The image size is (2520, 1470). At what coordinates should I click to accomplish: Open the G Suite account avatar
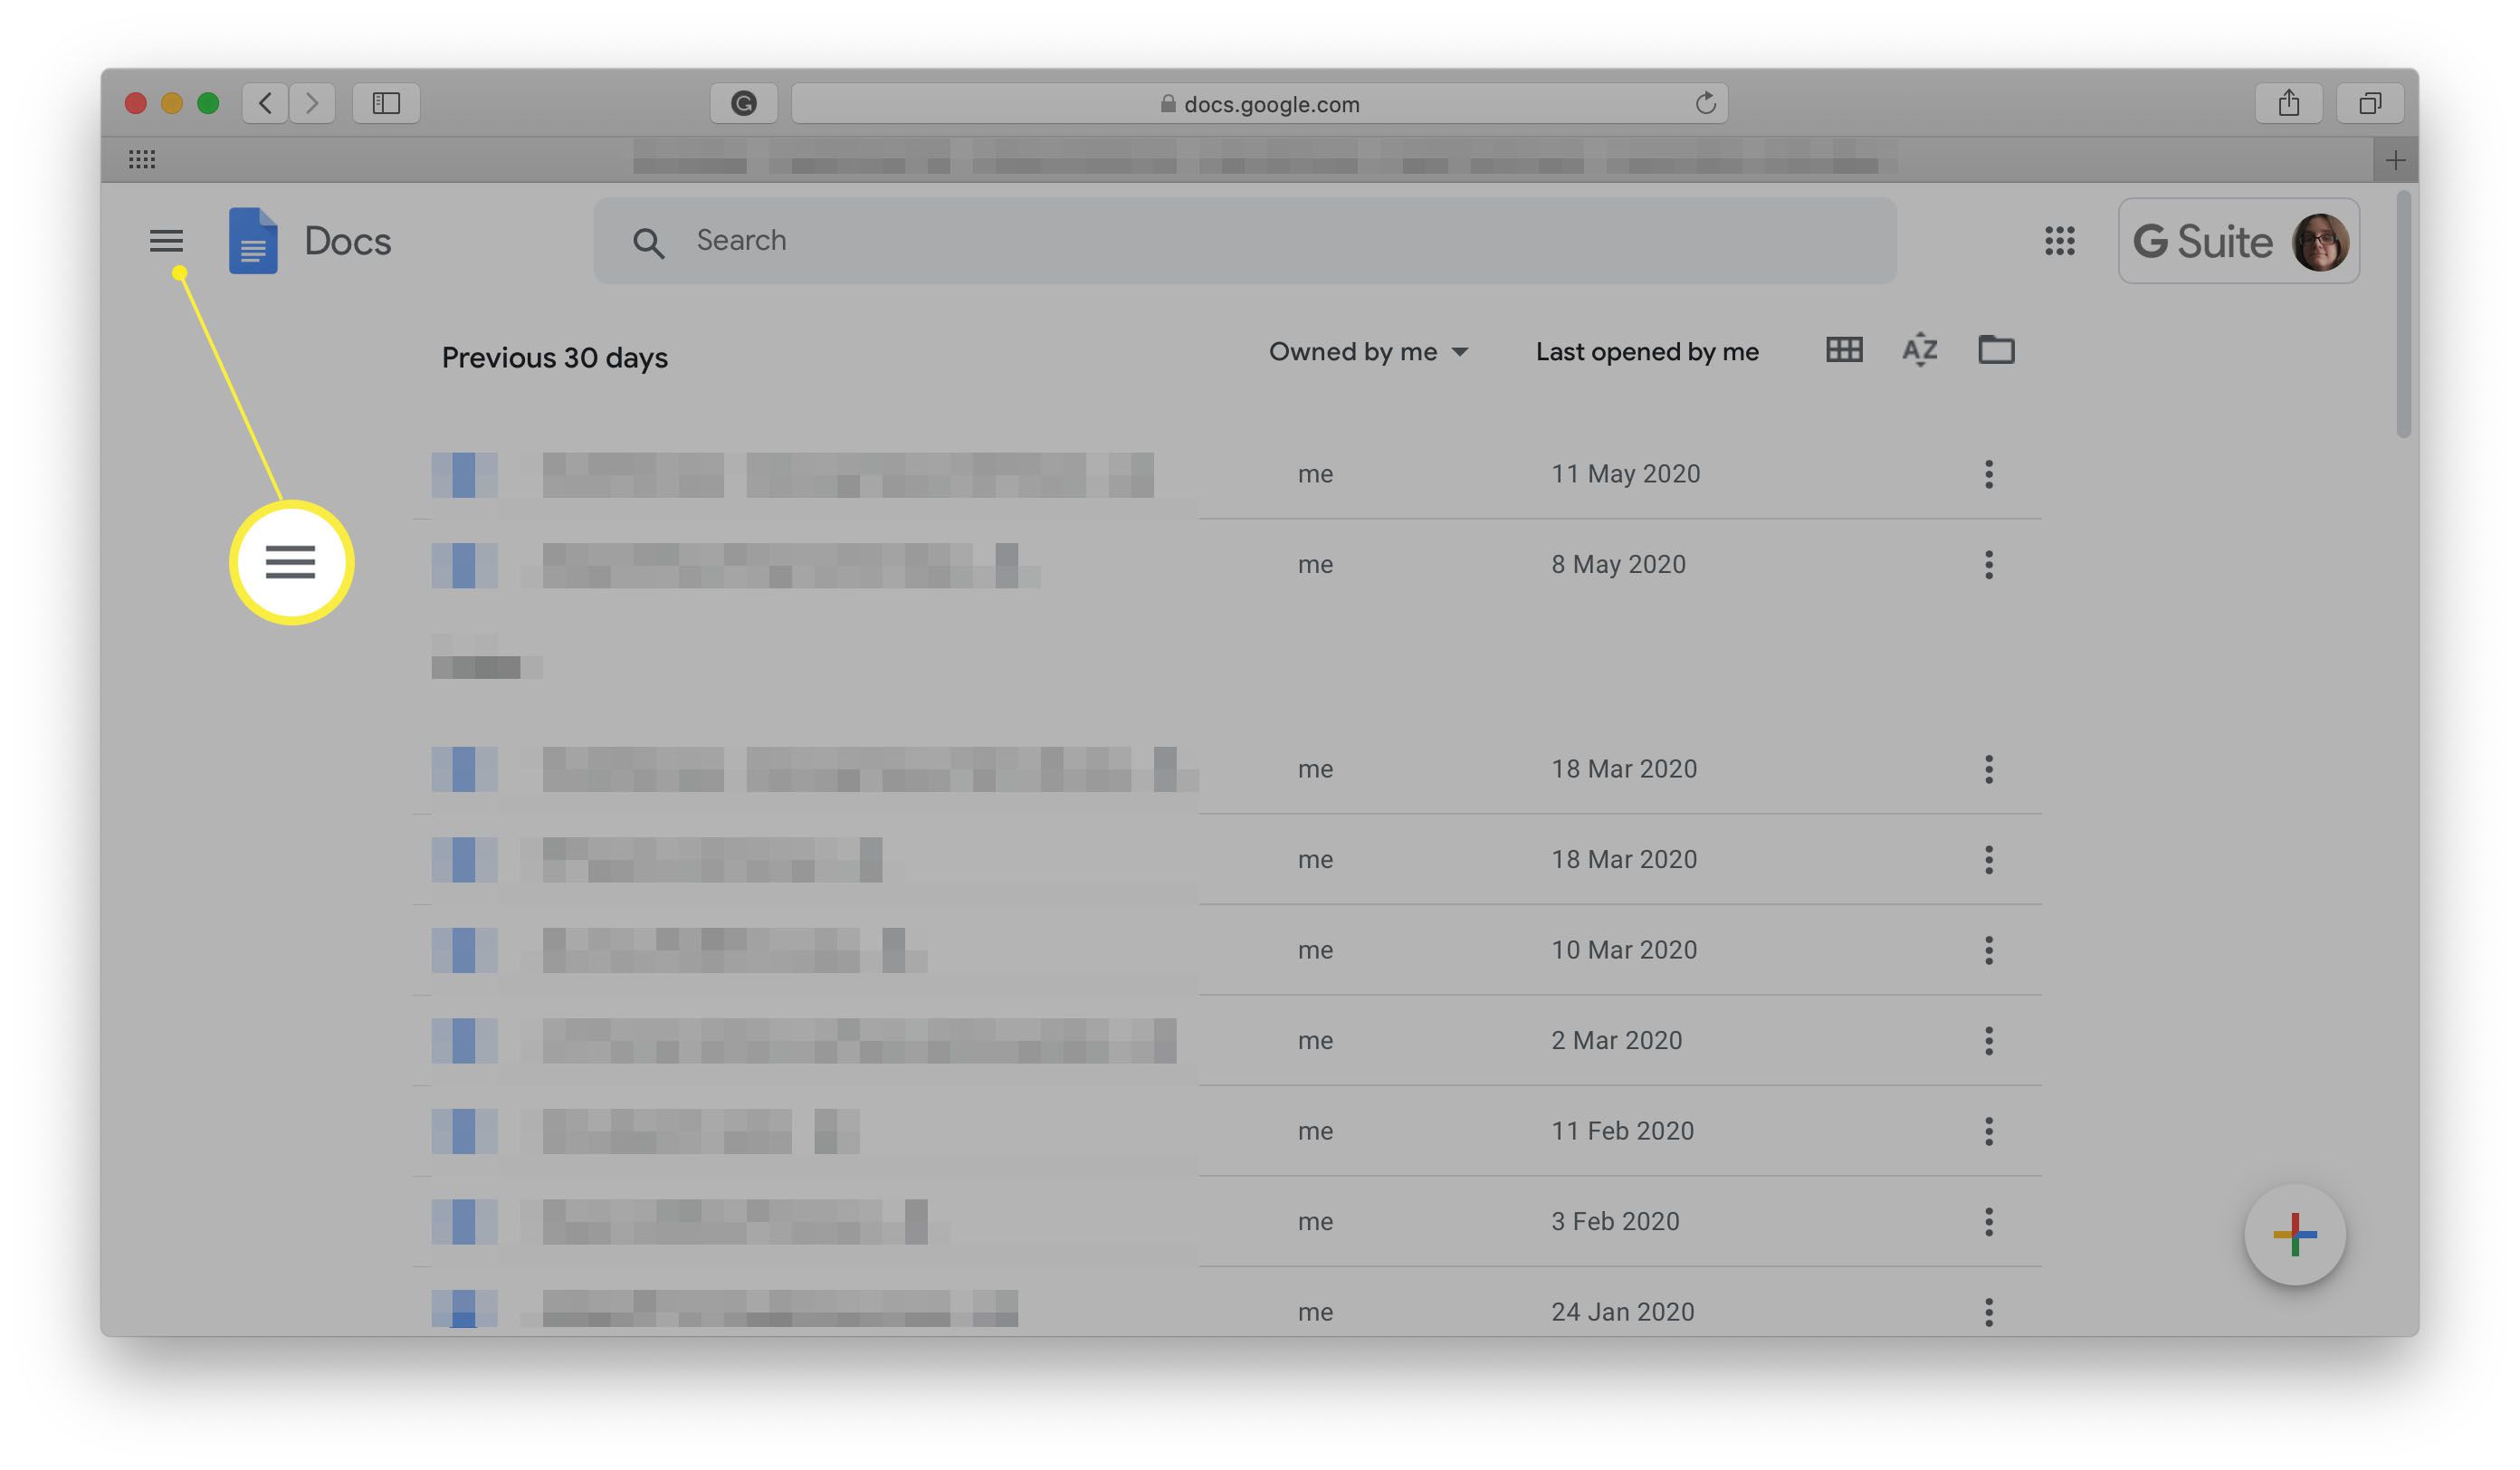click(2320, 241)
